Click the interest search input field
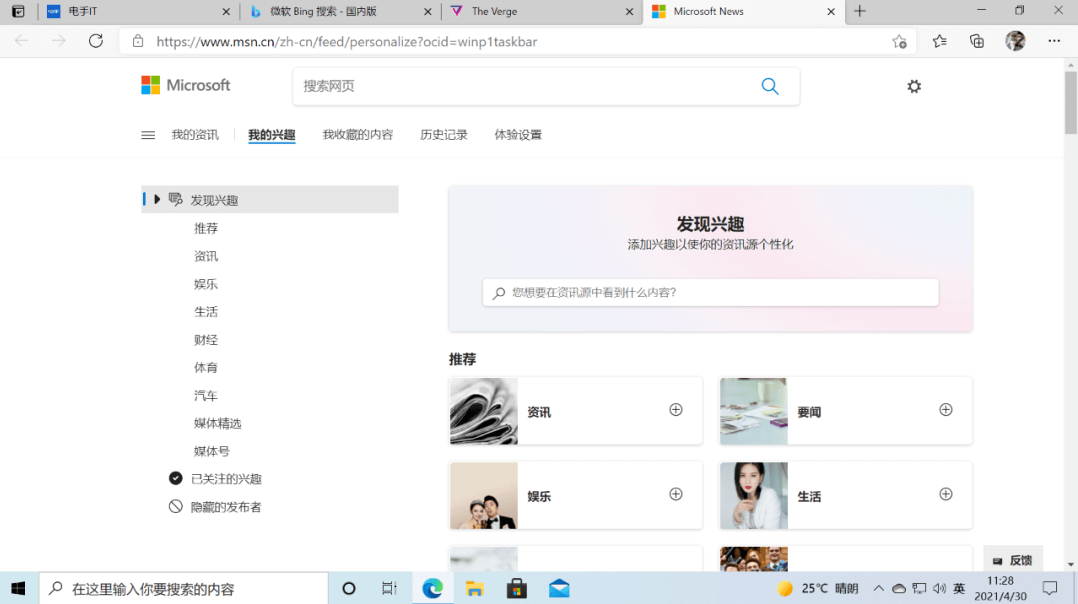Screen dimensions: 1078x604 710,292
